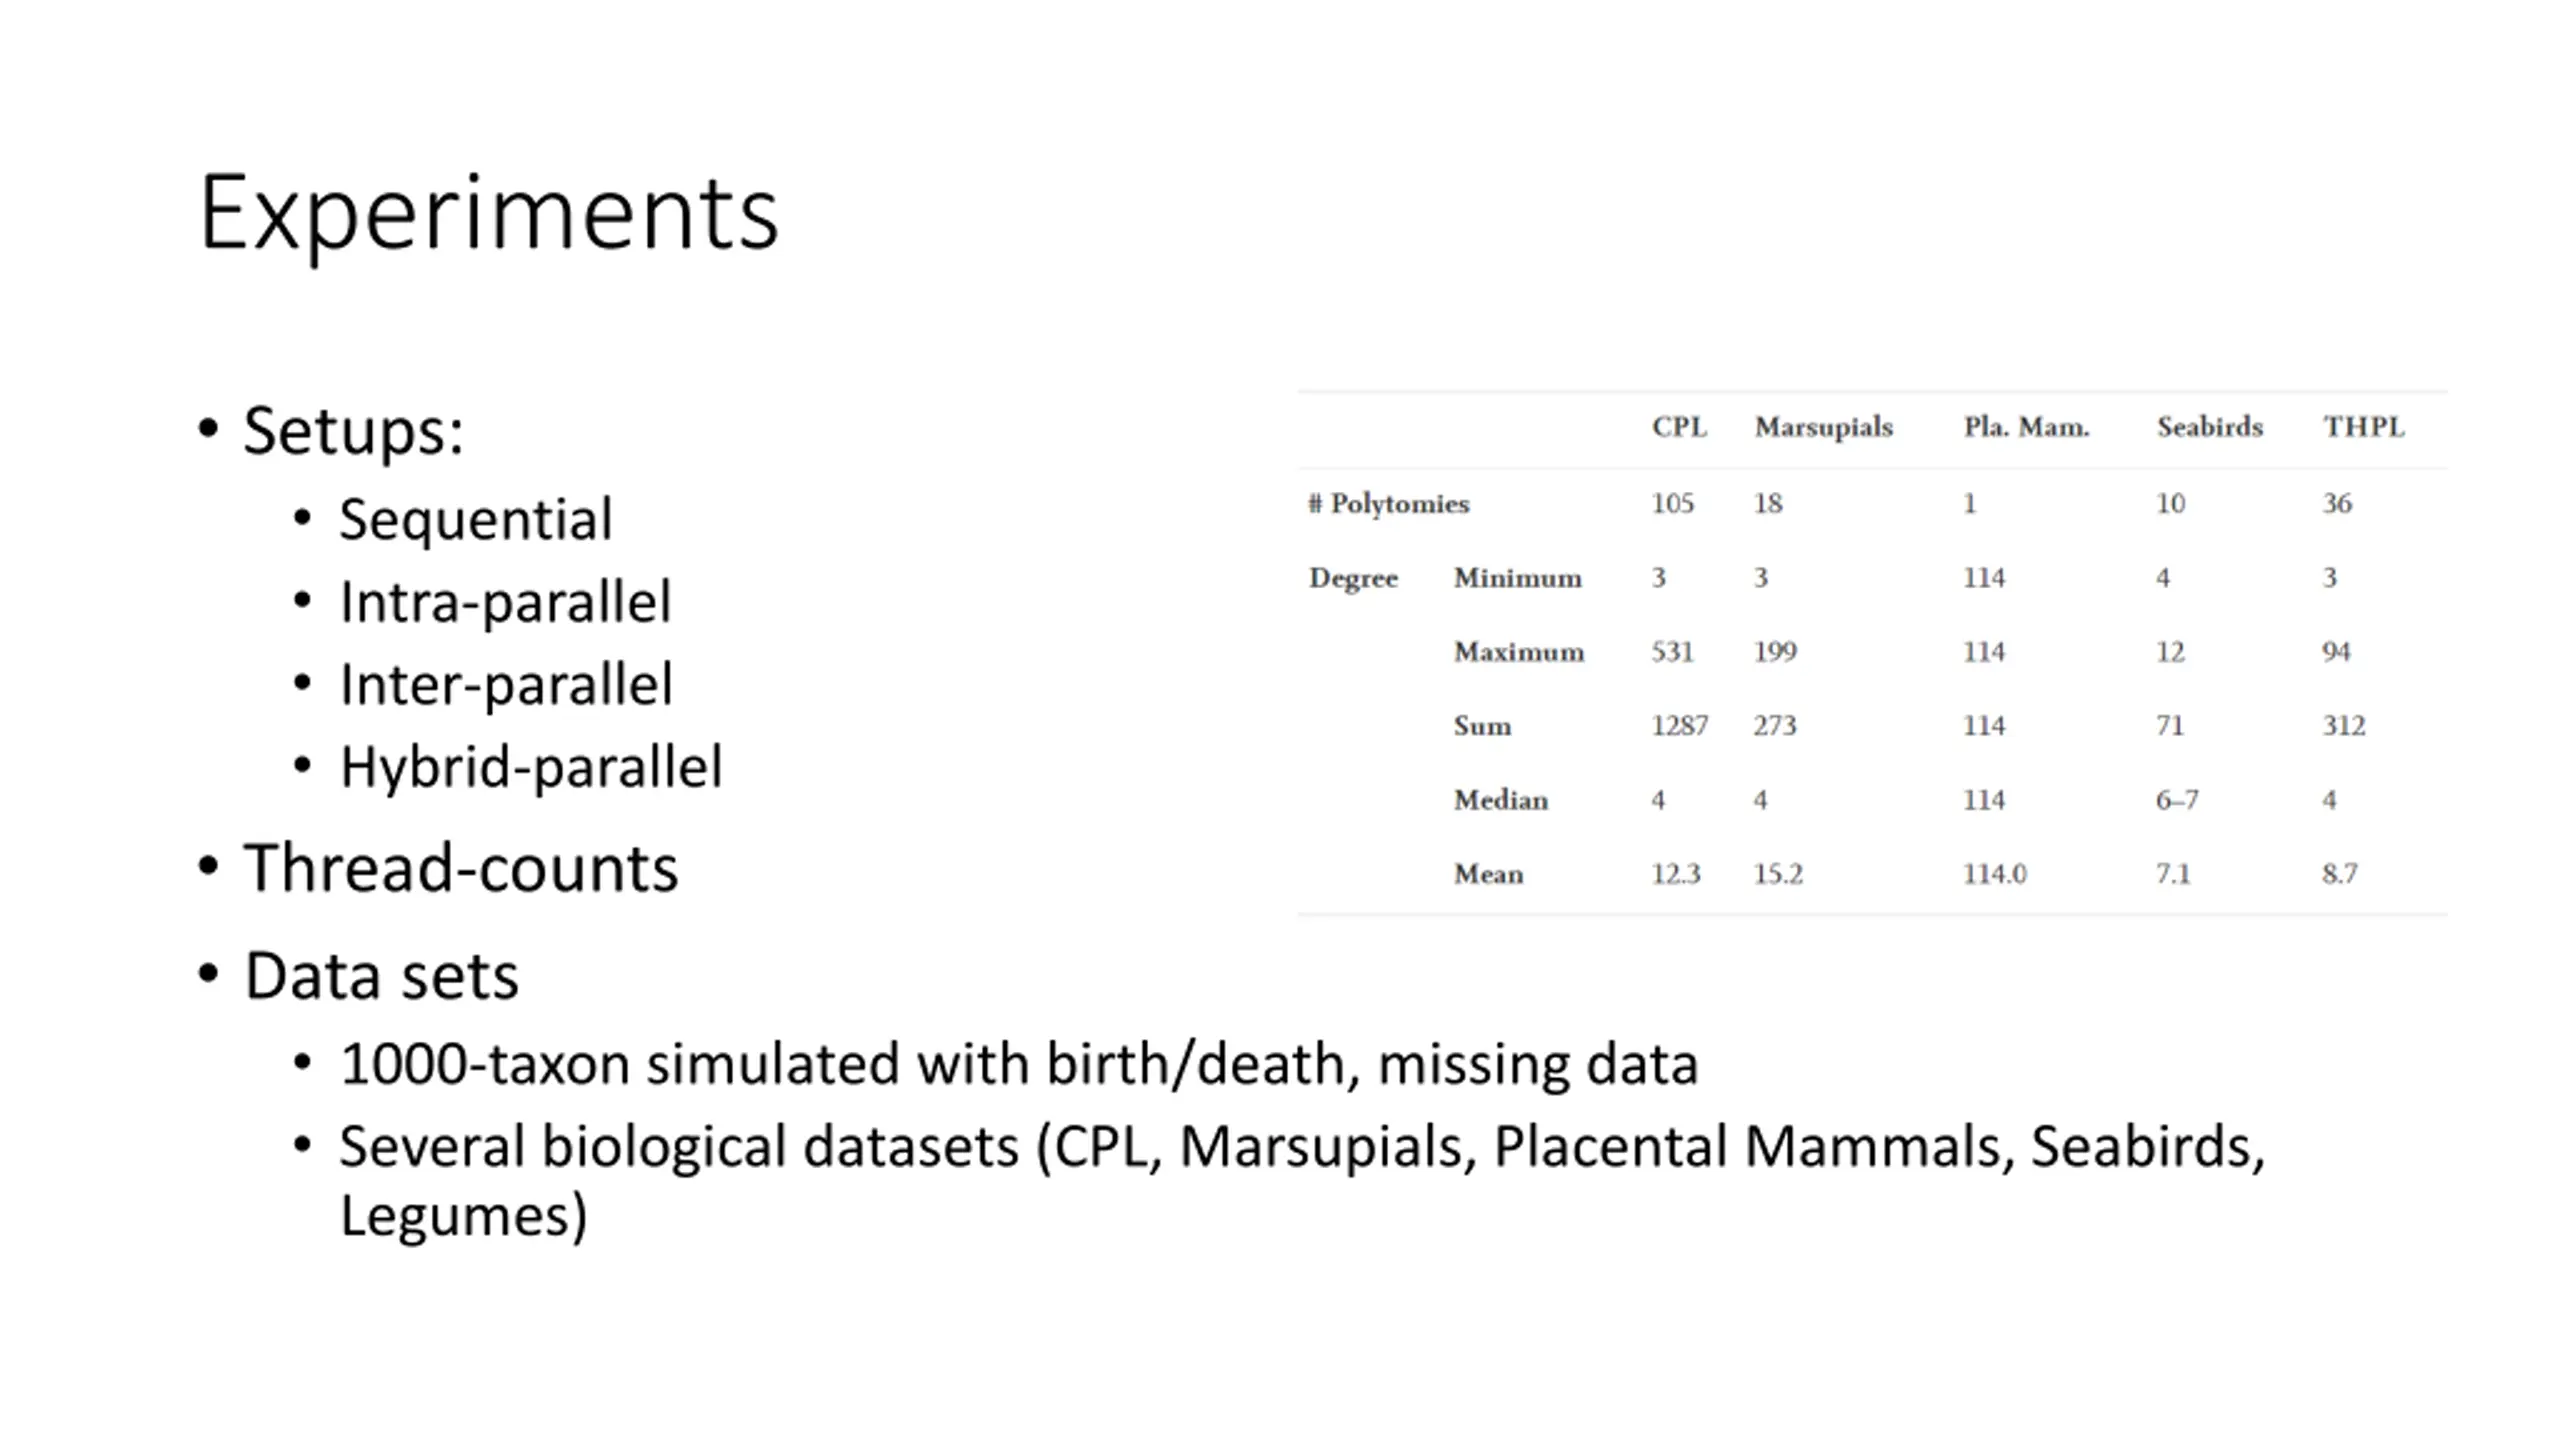Click the Seabirds Median value 6–7
Image resolution: width=2560 pixels, height=1440 pixels.
(x=2176, y=800)
